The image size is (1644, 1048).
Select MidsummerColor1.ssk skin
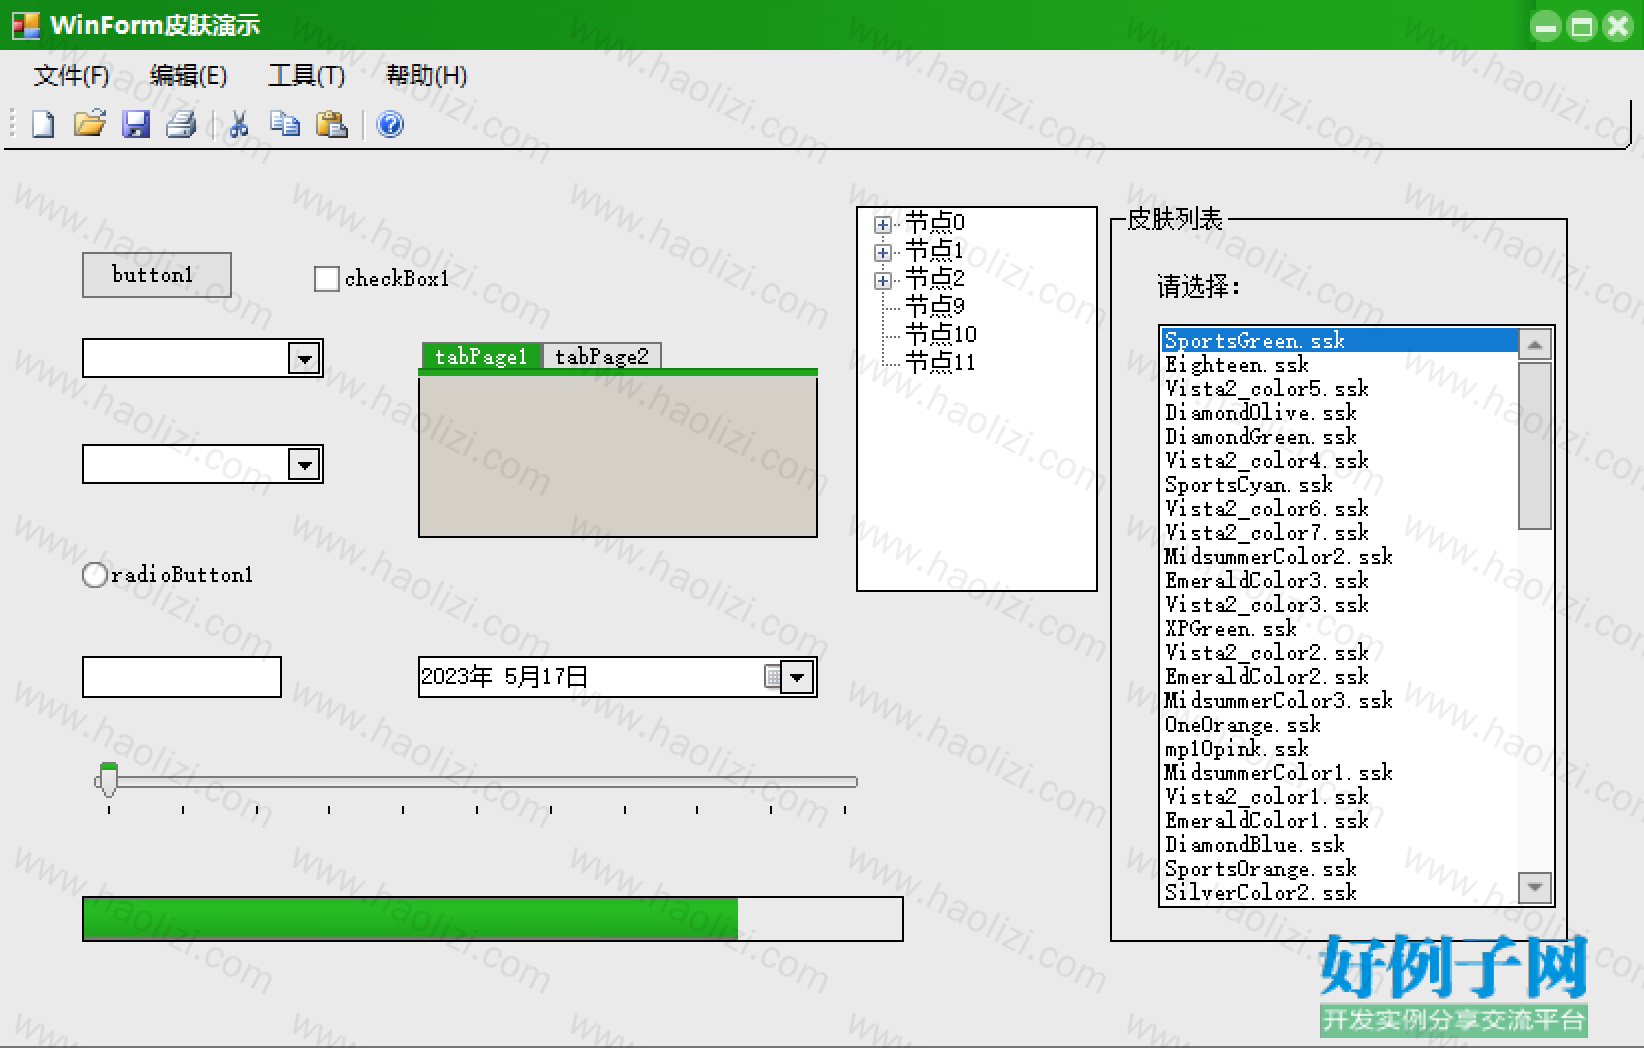pyautogui.click(x=1340, y=773)
